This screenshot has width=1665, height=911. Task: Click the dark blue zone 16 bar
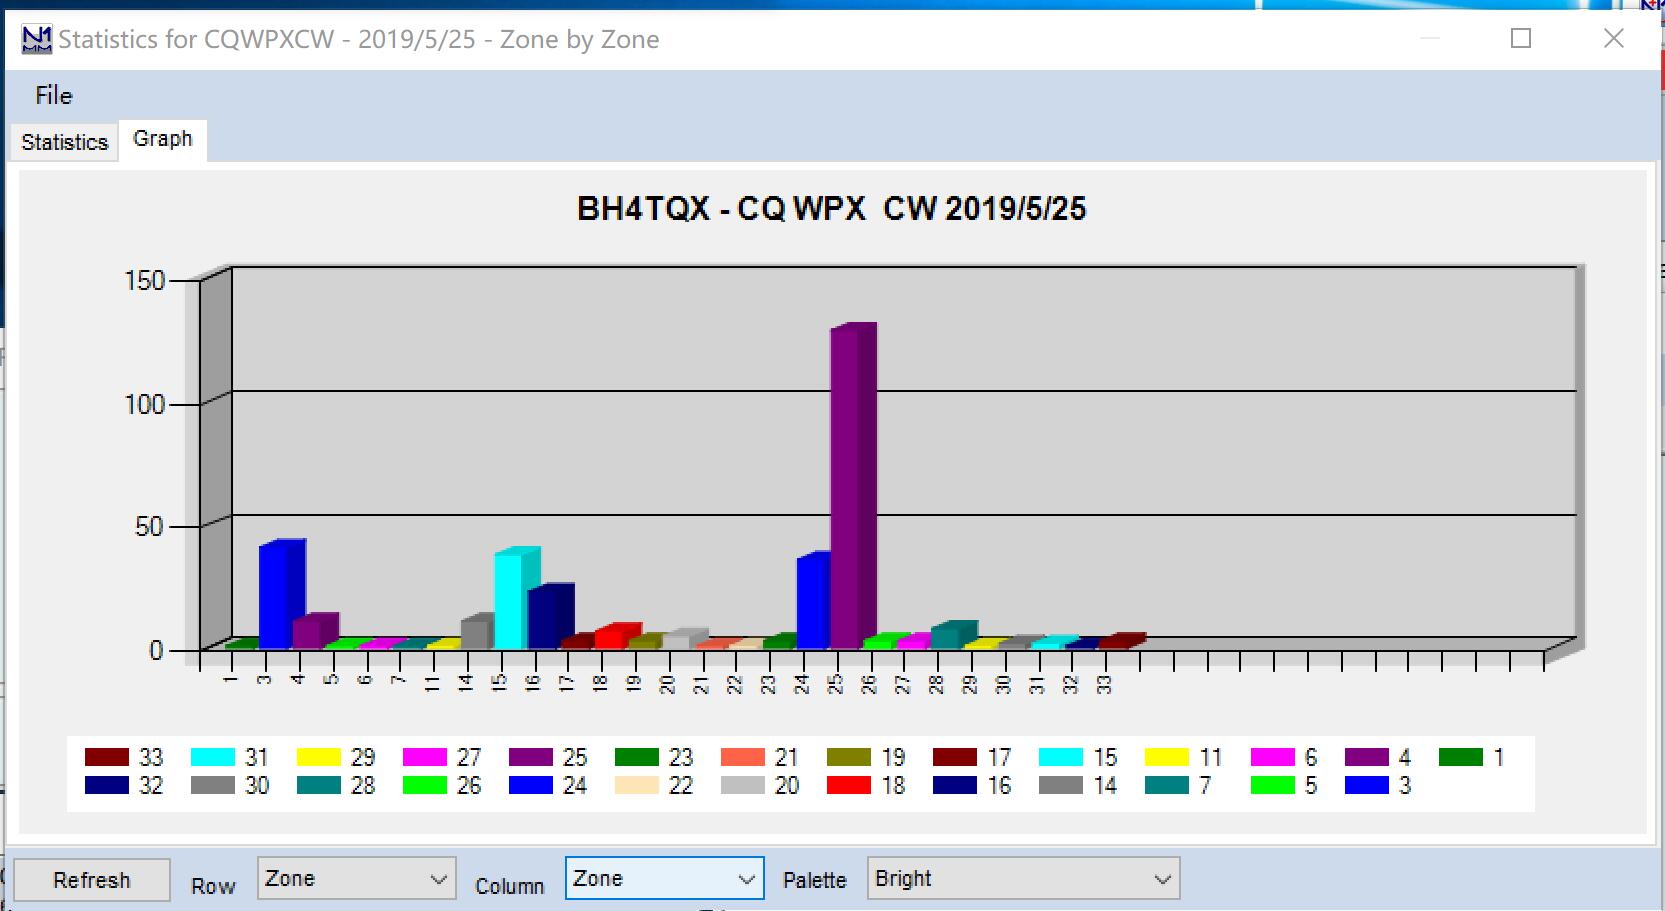[551, 617]
